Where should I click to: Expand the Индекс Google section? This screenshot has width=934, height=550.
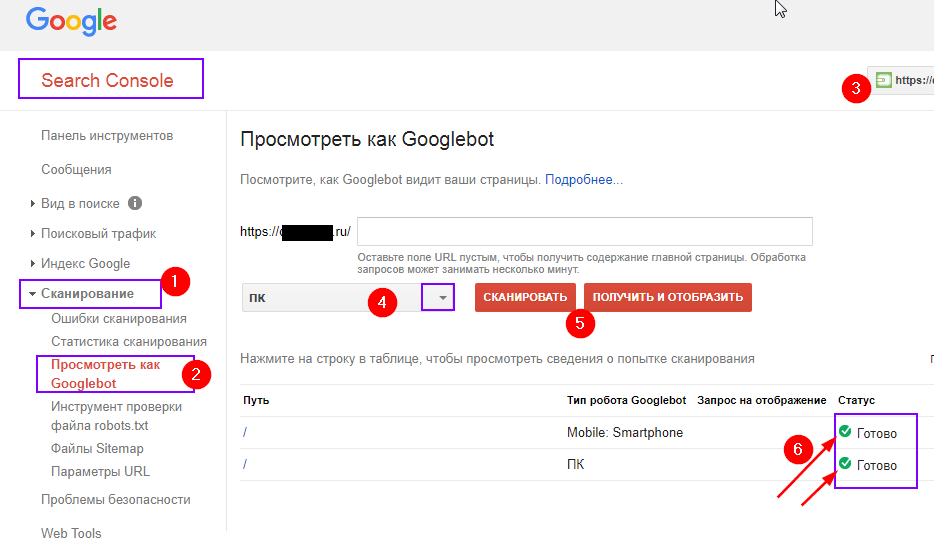[33, 263]
